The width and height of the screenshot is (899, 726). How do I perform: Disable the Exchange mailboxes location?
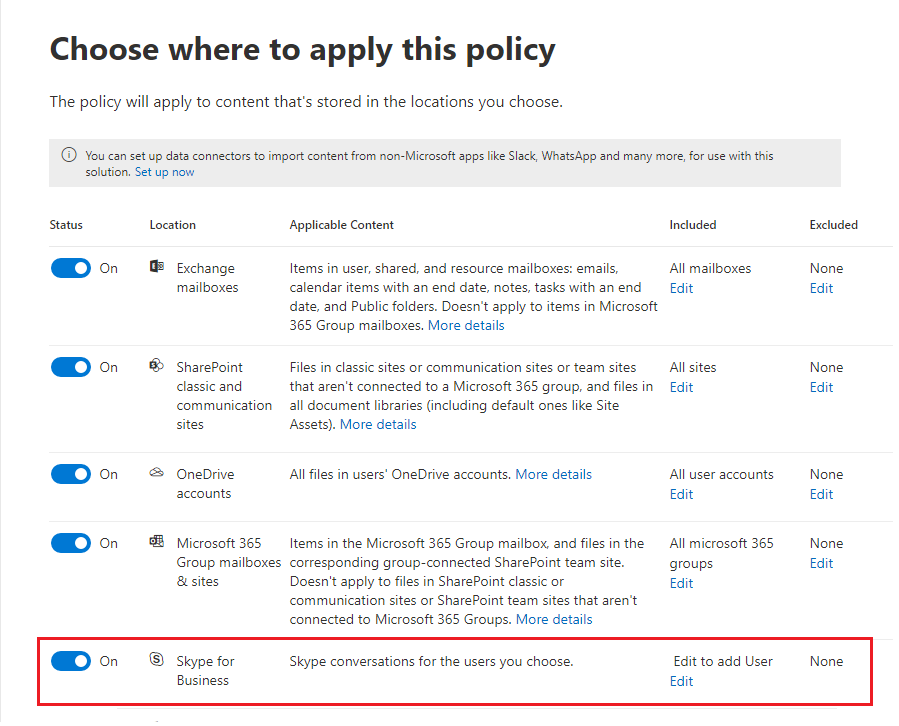click(x=71, y=268)
